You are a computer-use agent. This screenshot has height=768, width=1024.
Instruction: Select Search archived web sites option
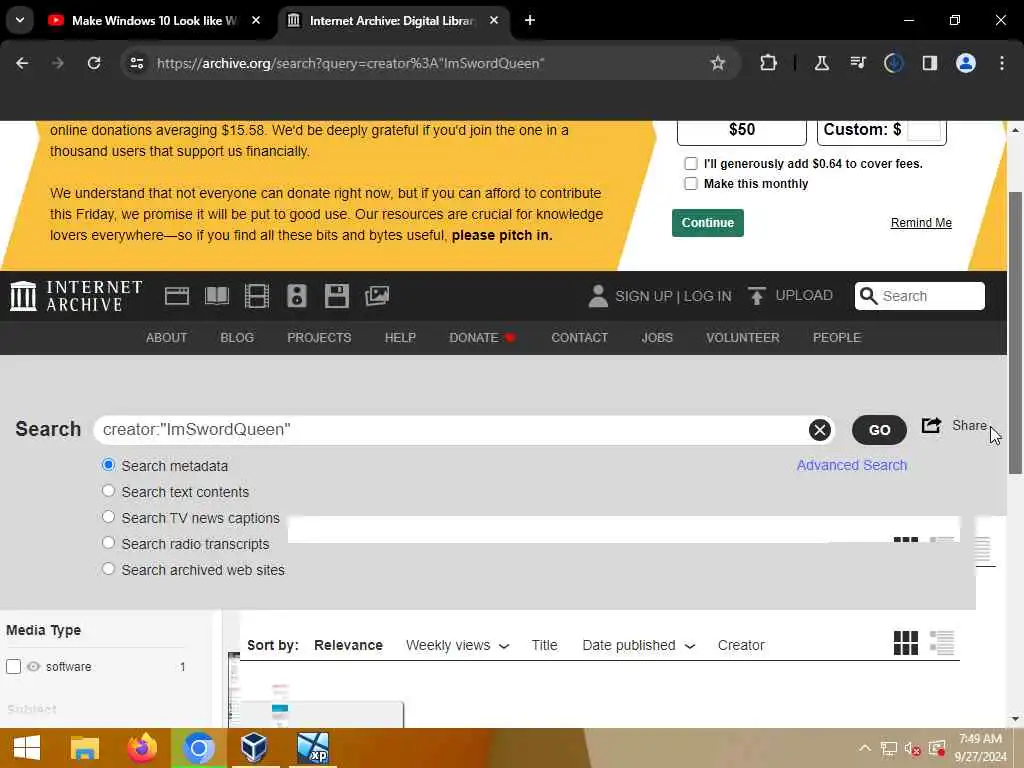108,569
